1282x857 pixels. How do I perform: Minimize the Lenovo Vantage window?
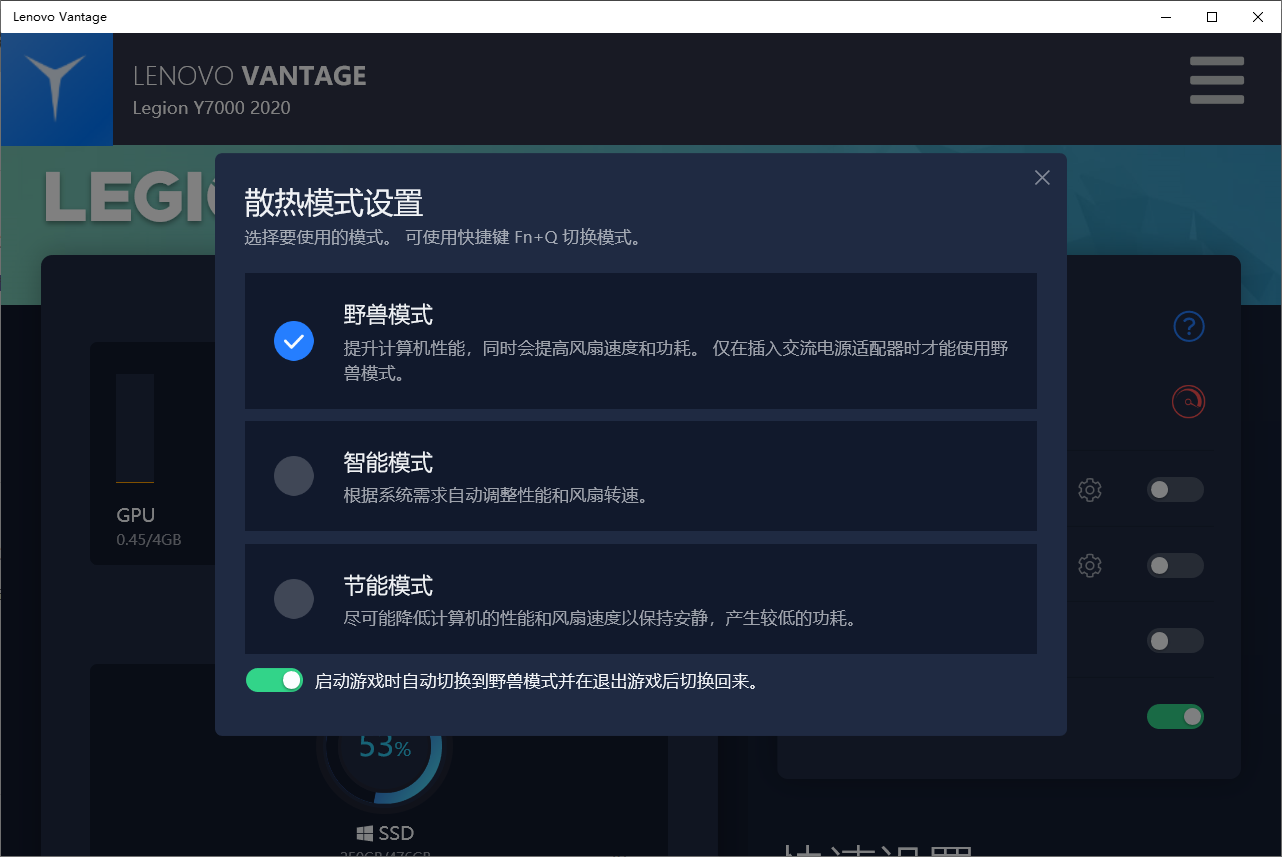pos(1166,17)
